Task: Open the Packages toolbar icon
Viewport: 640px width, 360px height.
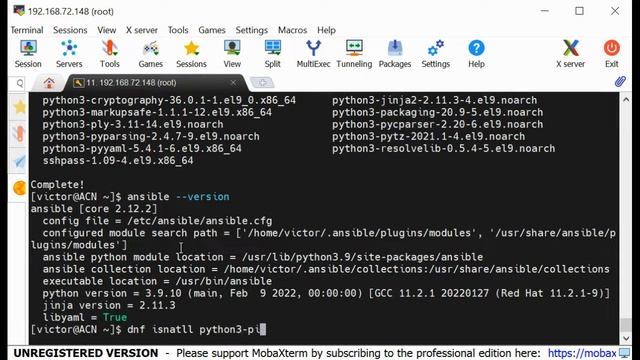Action: click(395, 54)
